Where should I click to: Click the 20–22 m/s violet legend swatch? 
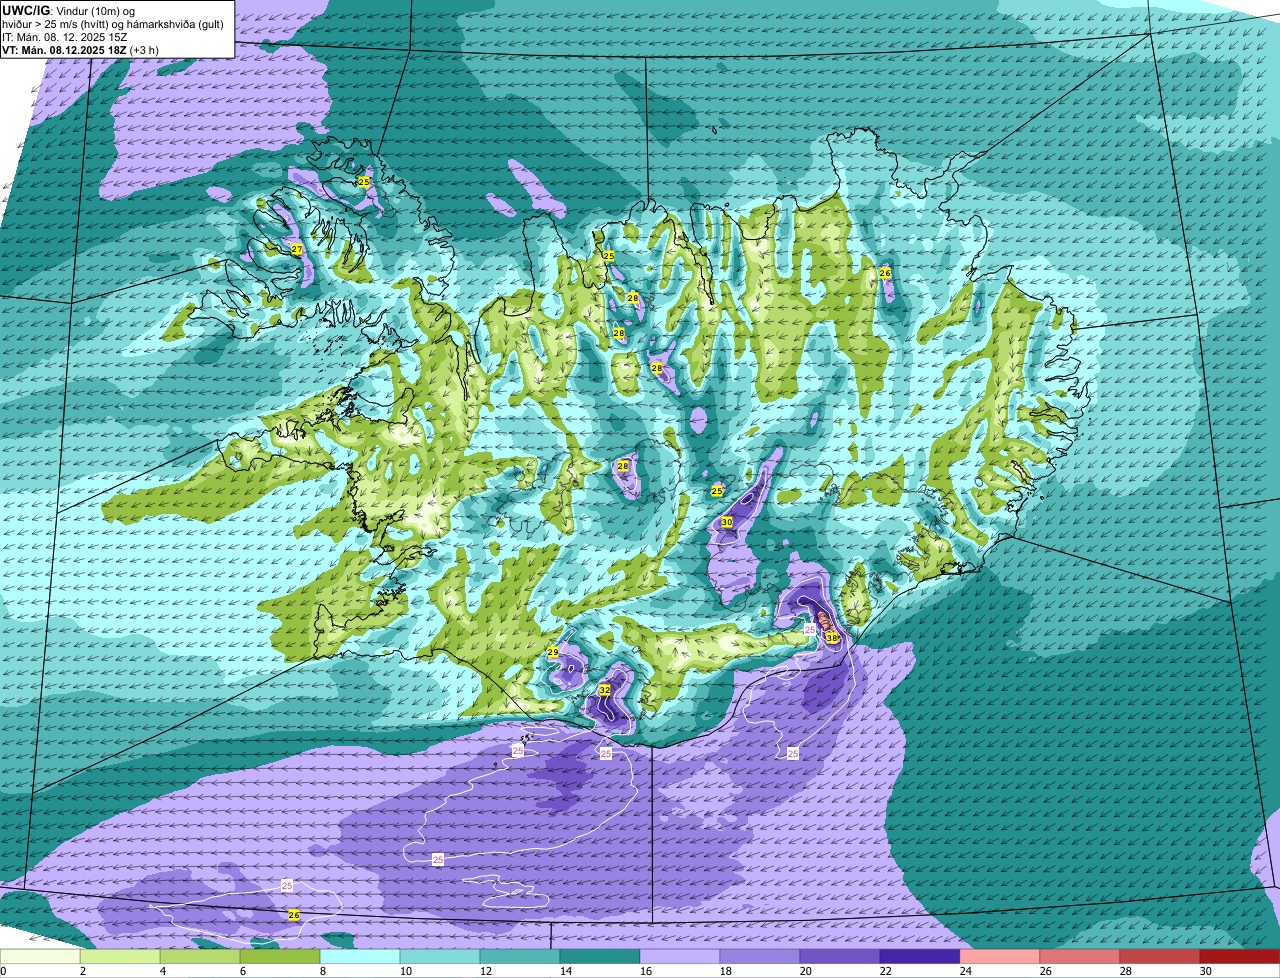click(840, 956)
